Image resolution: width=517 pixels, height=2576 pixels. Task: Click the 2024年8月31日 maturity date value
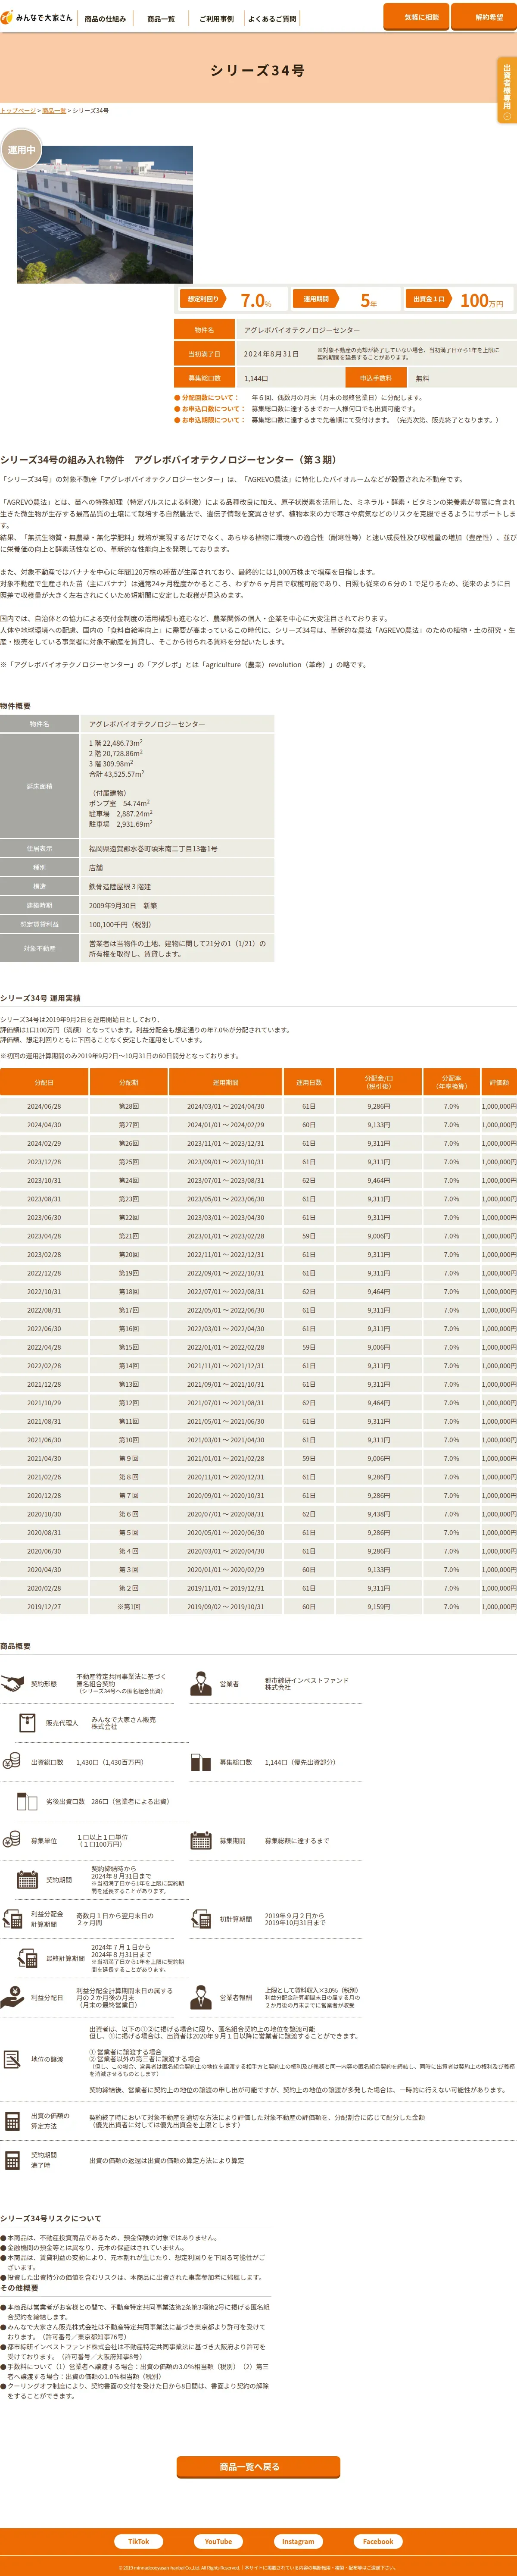coord(271,354)
